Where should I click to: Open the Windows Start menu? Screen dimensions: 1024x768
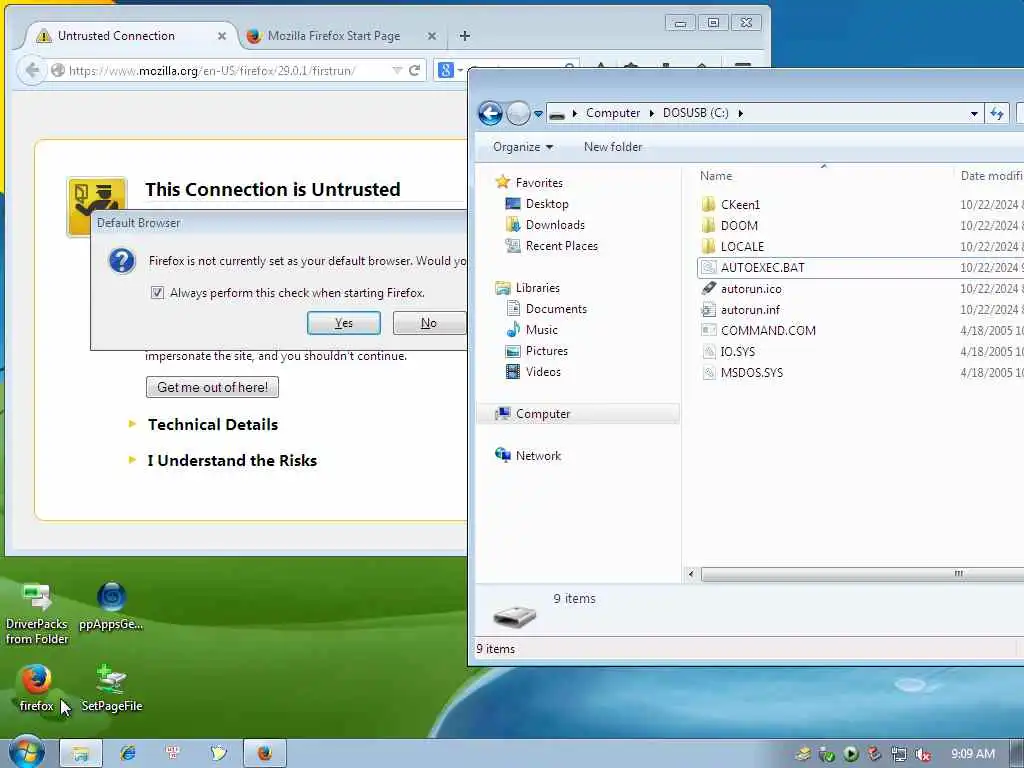25,752
